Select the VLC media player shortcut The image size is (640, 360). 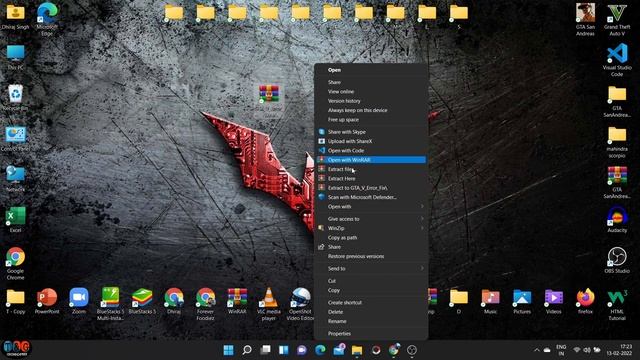269,304
